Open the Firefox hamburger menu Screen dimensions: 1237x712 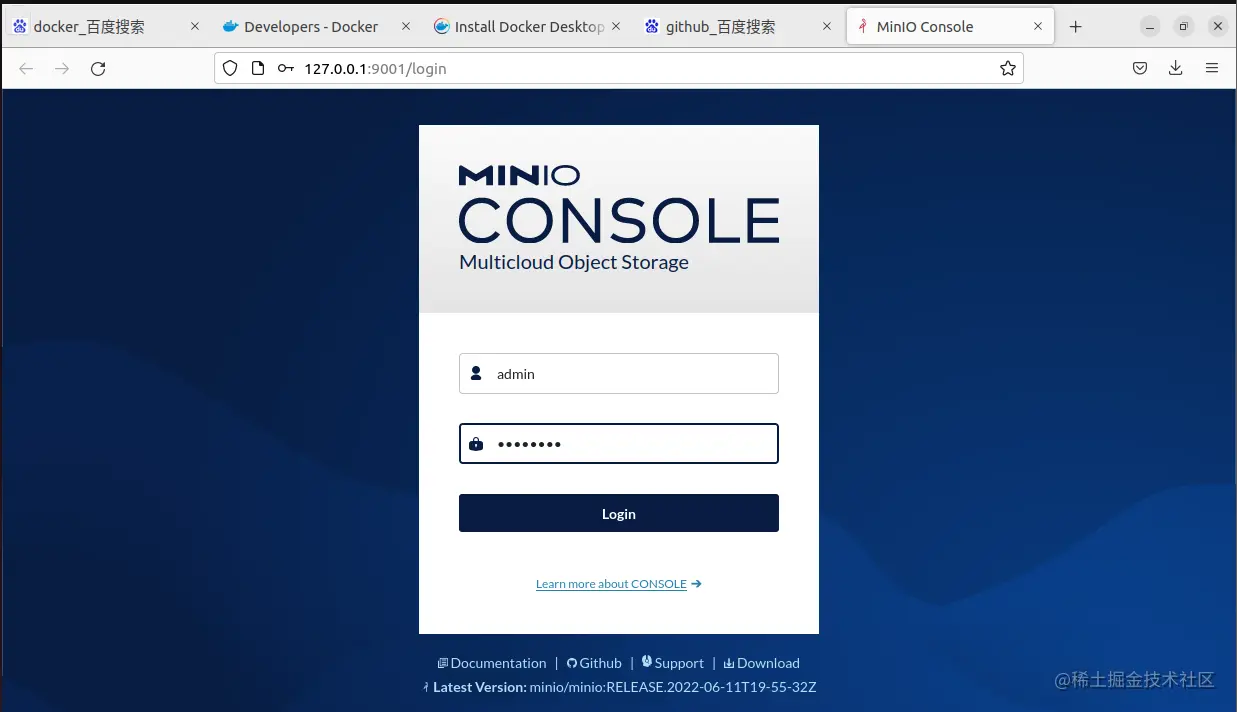[x=1212, y=69]
